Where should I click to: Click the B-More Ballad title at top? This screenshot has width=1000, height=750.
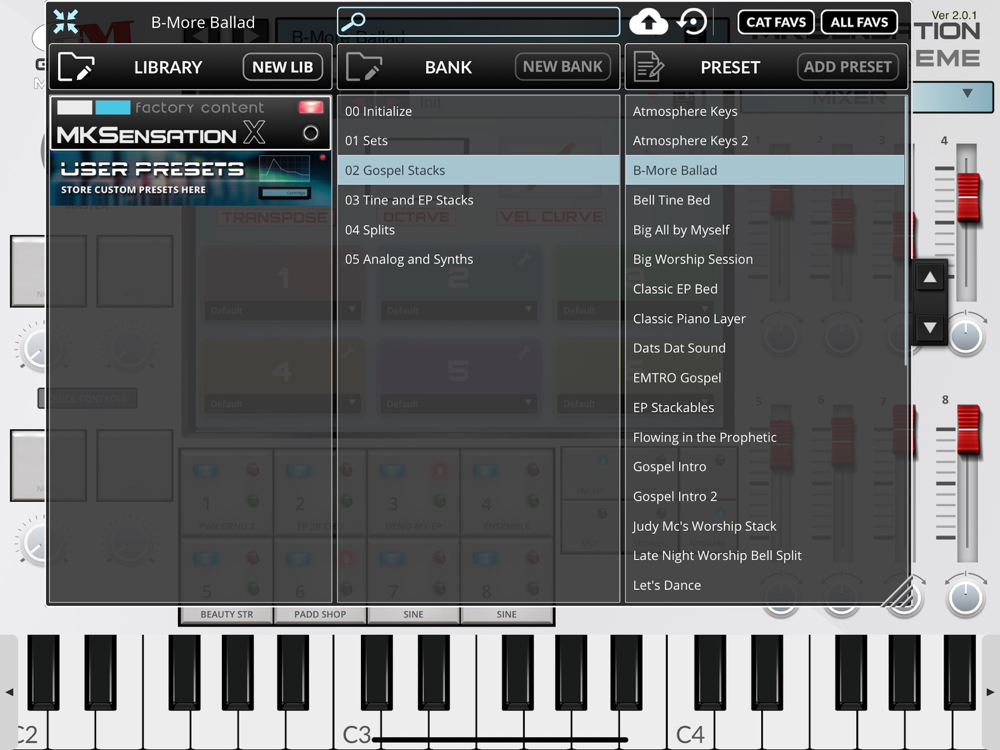click(x=203, y=22)
